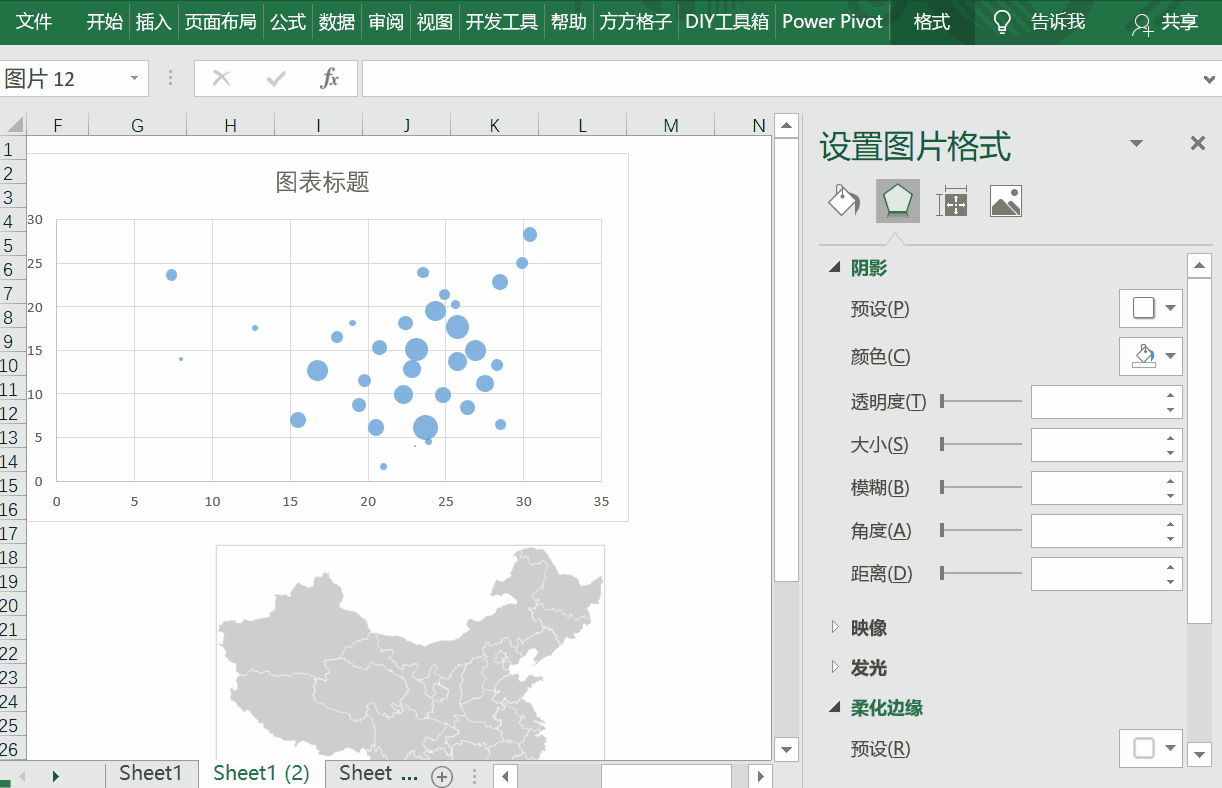Switch to the 插入 ribbon tab
This screenshot has width=1222, height=788.
(x=154, y=22)
